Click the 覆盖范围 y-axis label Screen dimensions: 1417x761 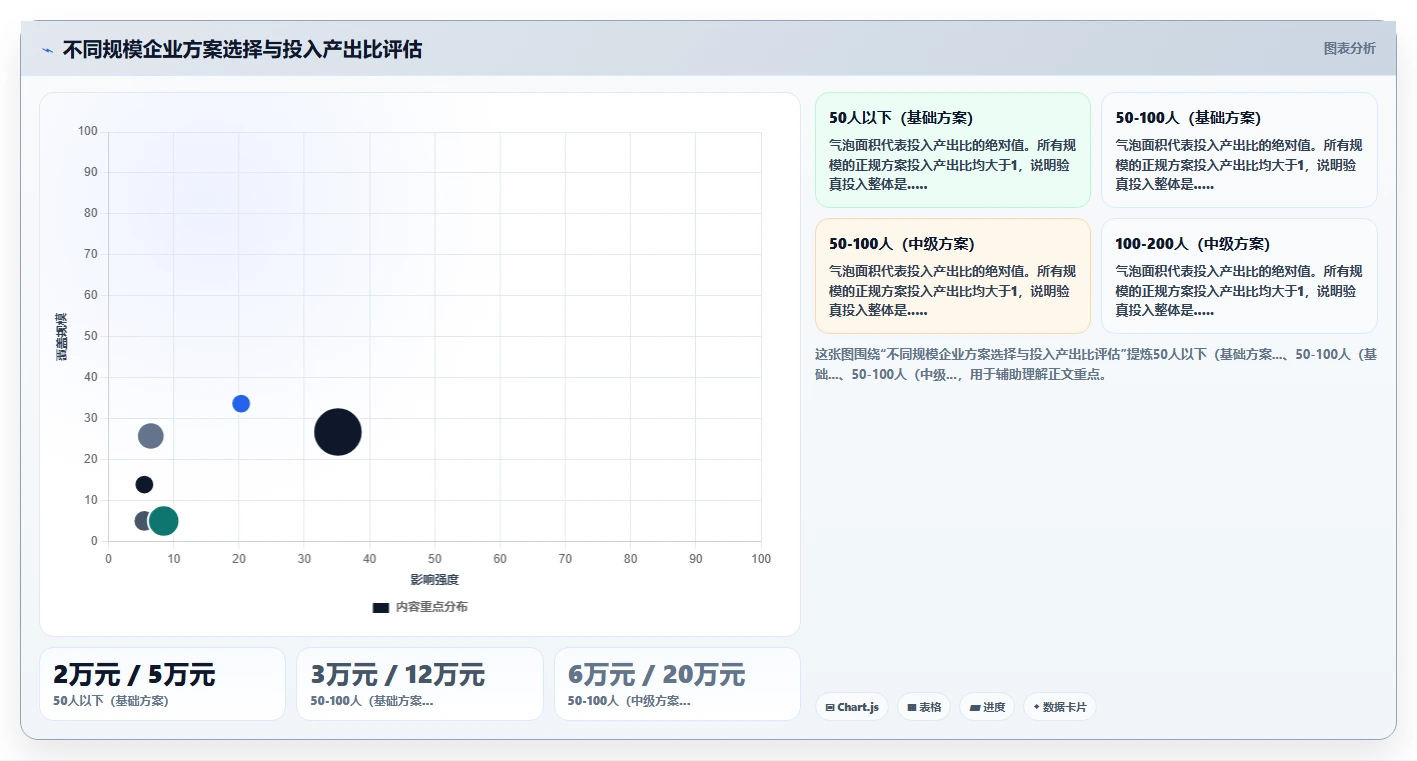coord(62,336)
